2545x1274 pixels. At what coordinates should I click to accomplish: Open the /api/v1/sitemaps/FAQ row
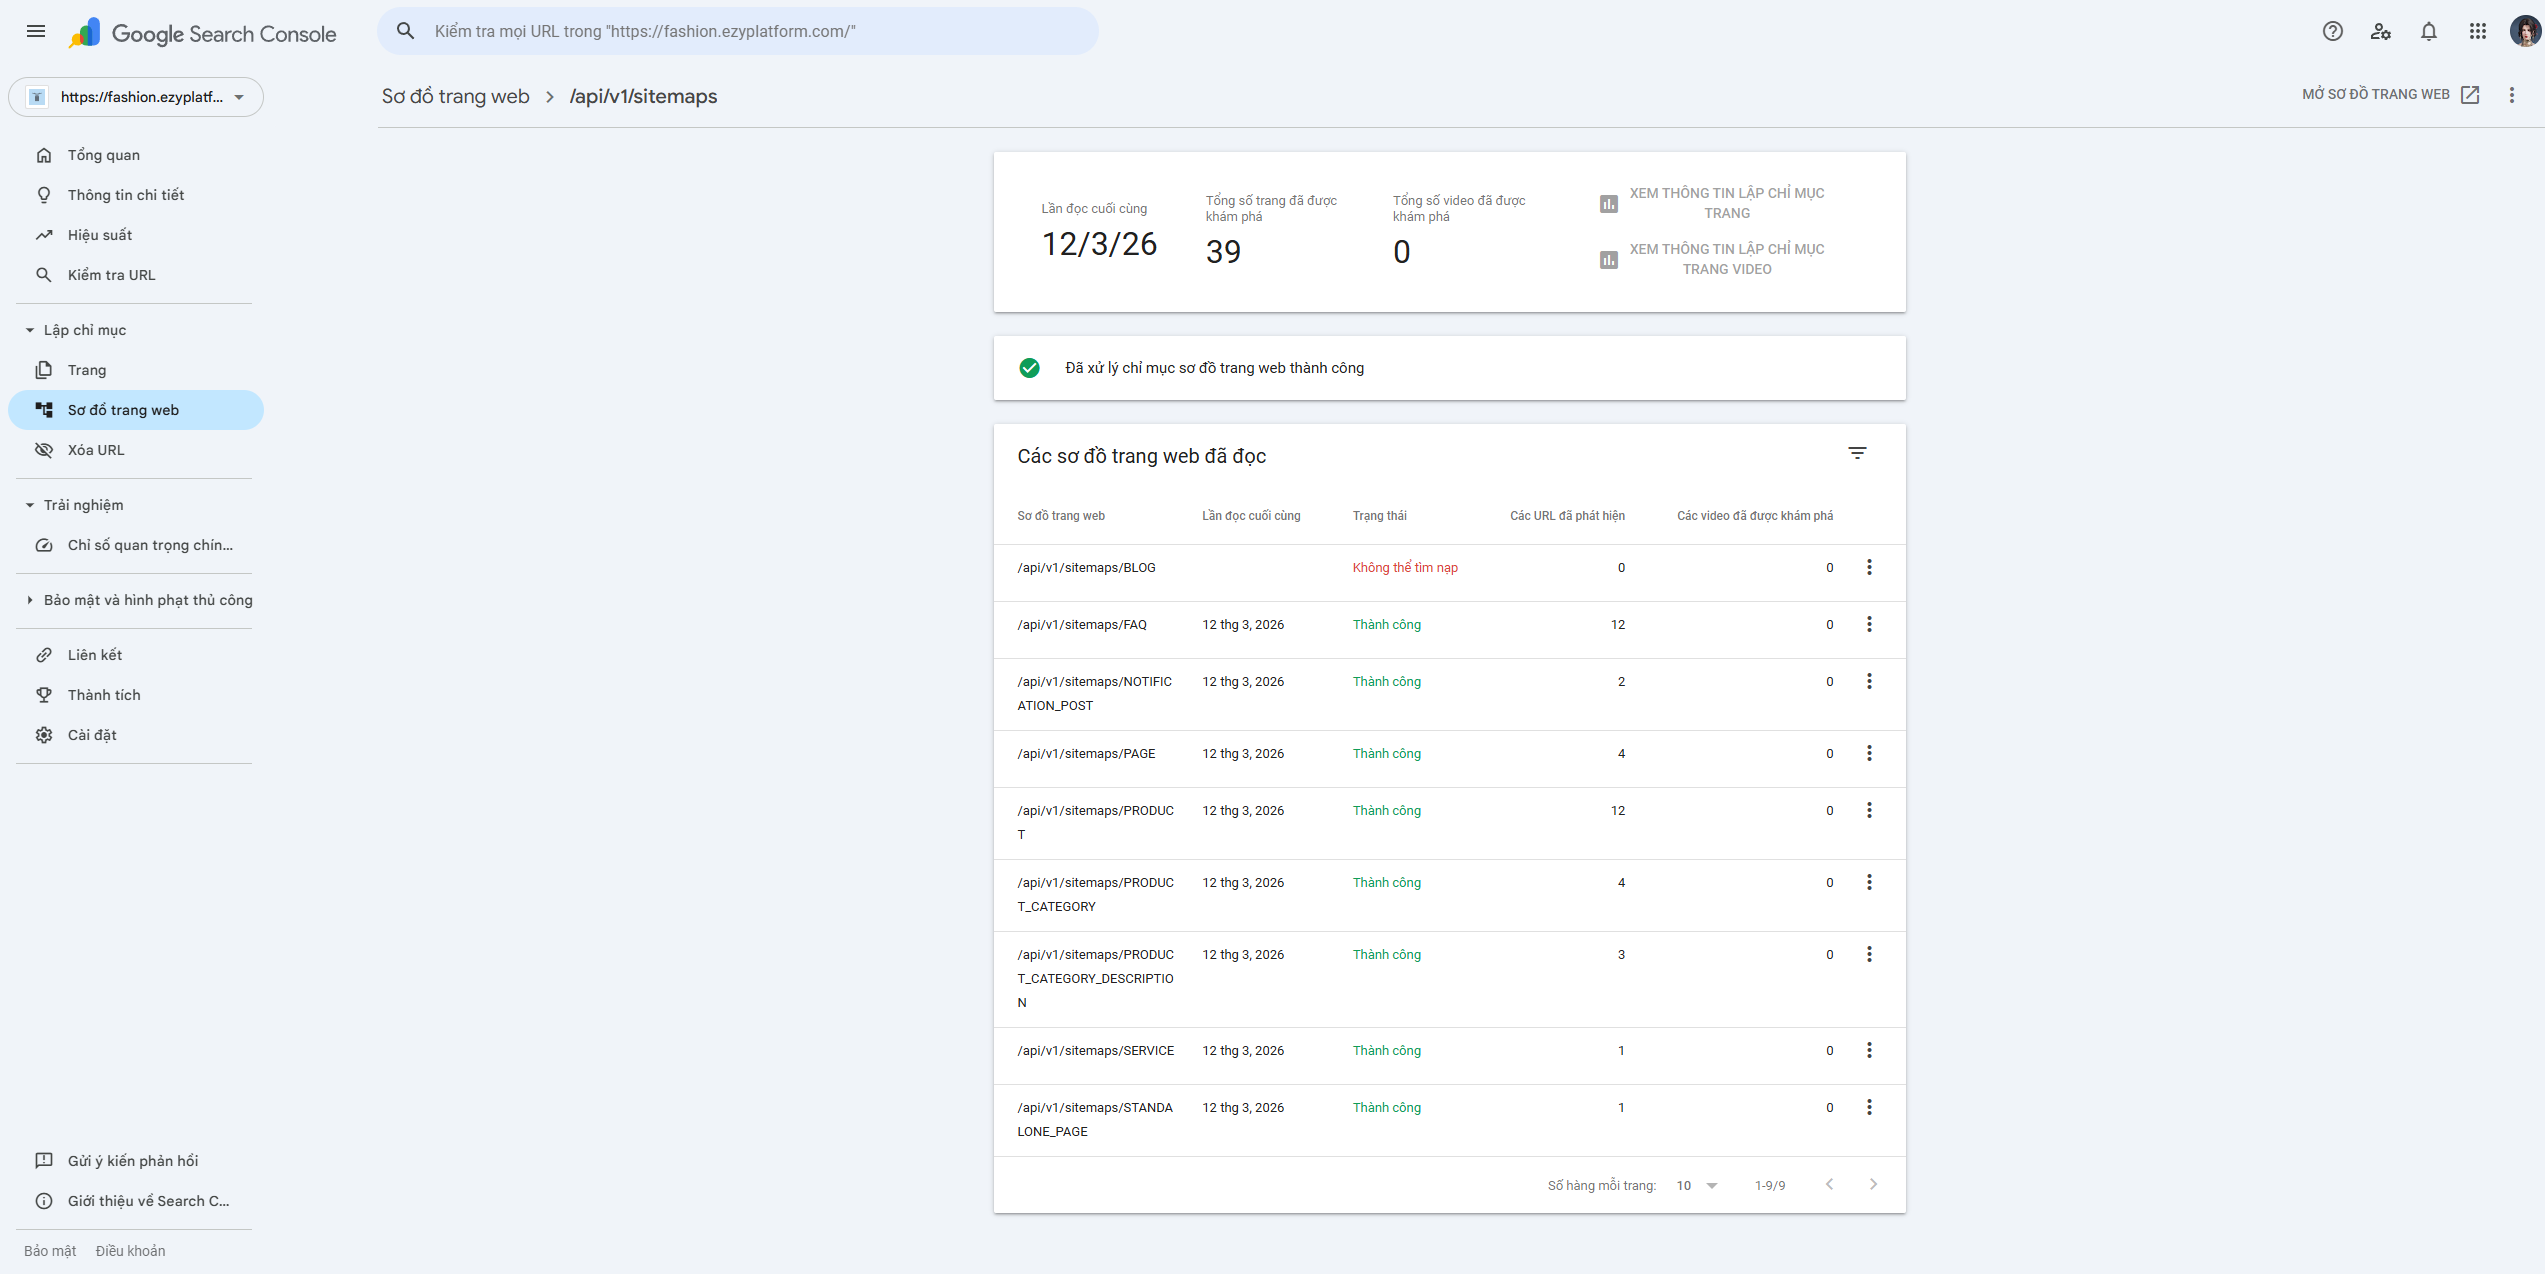pyautogui.click(x=1082, y=625)
